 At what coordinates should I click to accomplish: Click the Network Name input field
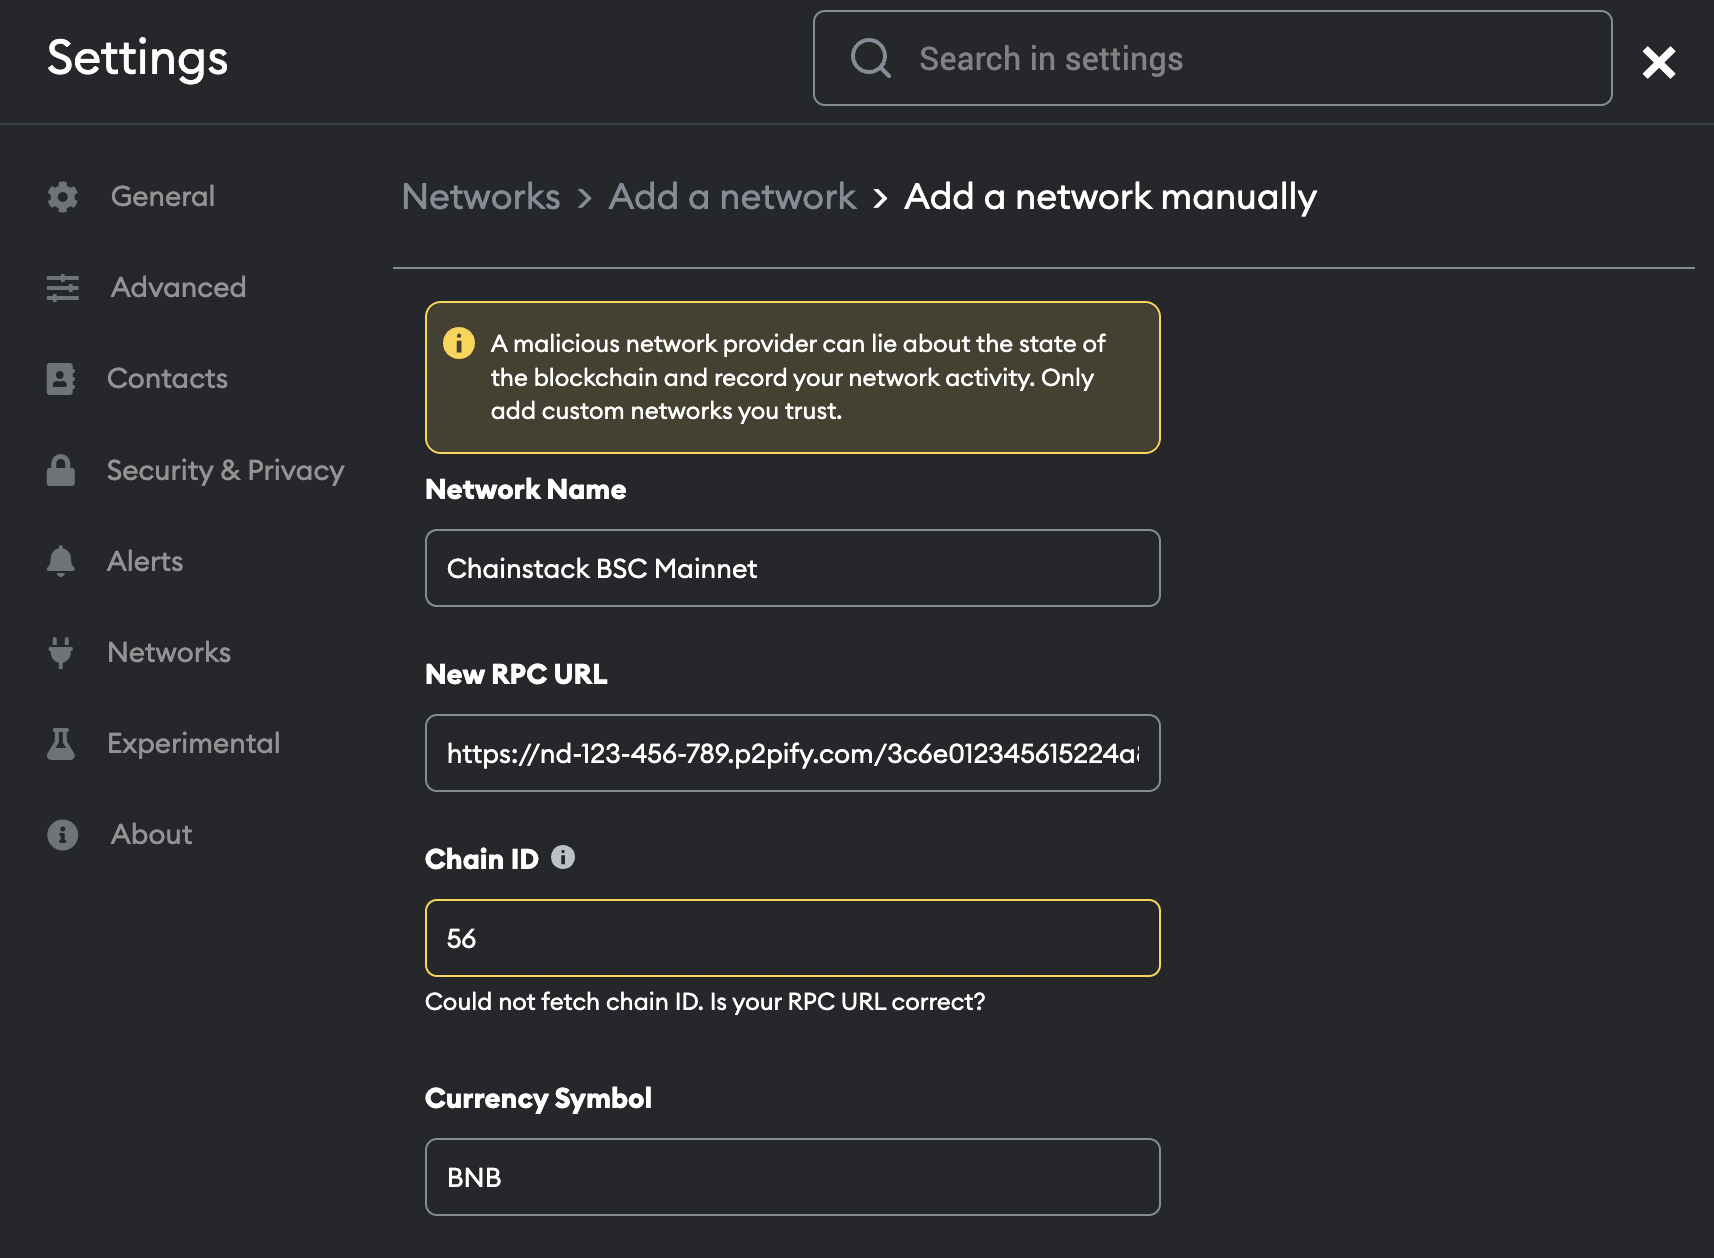coord(793,568)
